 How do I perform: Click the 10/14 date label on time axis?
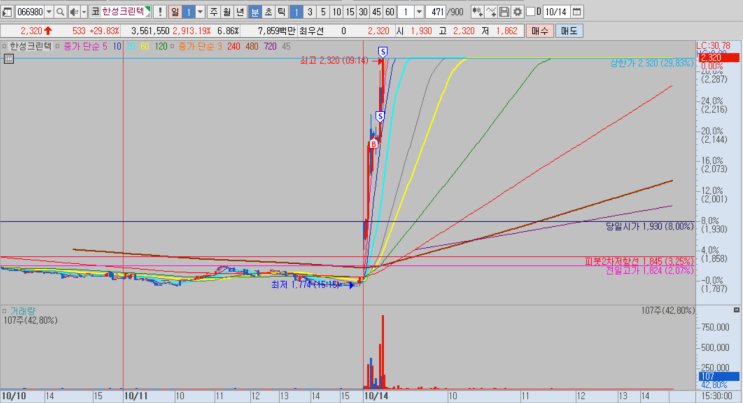376,395
